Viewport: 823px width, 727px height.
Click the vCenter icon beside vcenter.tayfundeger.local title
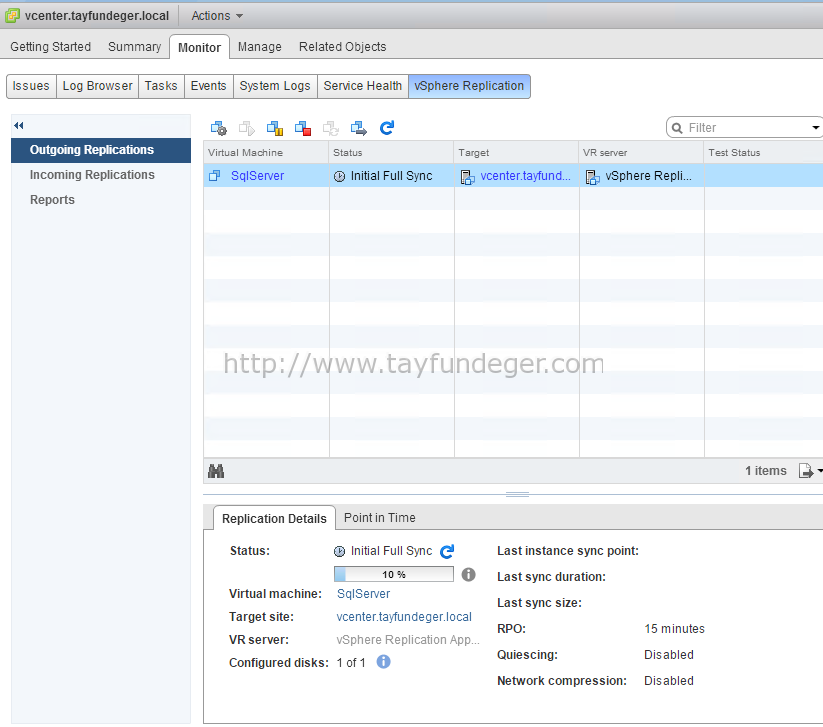click(x=12, y=16)
